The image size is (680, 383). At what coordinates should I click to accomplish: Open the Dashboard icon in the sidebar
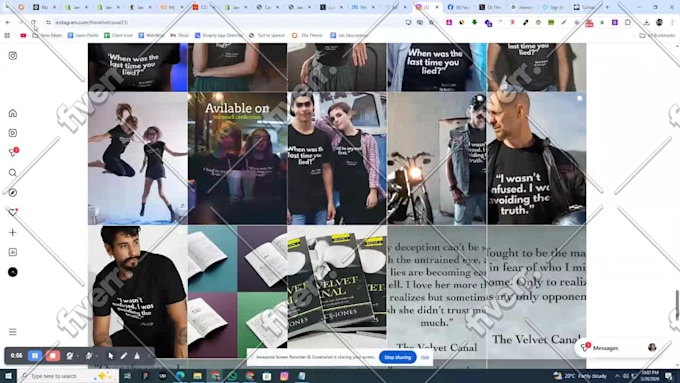coord(13,252)
